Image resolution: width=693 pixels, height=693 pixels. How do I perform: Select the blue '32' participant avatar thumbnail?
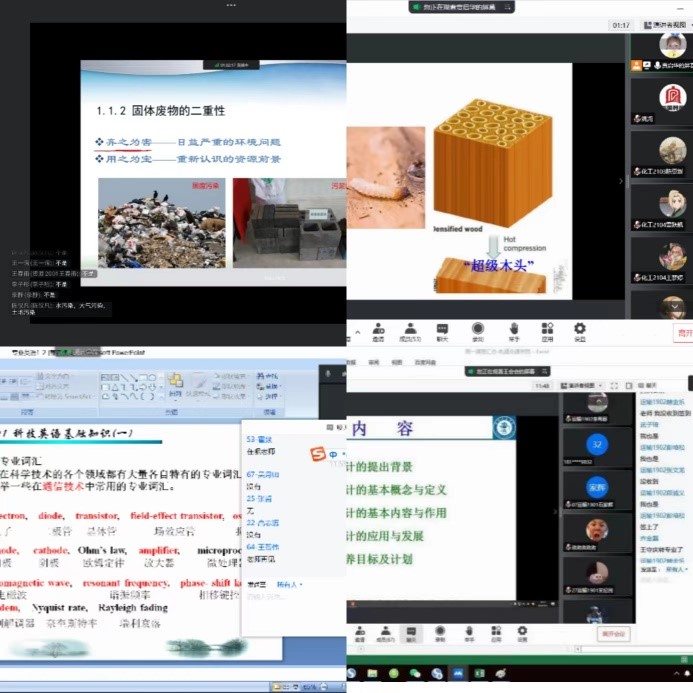(x=596, y=444)
